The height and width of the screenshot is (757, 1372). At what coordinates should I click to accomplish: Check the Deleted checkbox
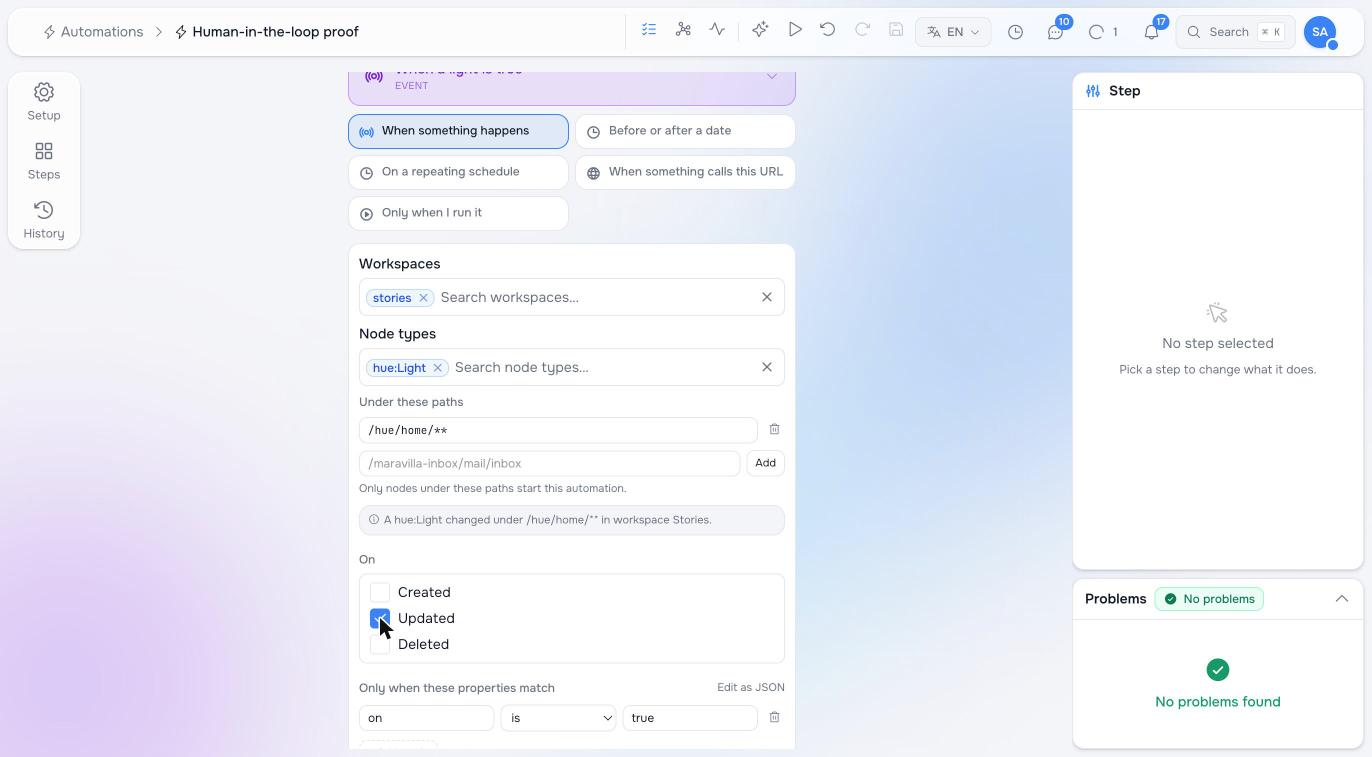click(x=380, y=644)
